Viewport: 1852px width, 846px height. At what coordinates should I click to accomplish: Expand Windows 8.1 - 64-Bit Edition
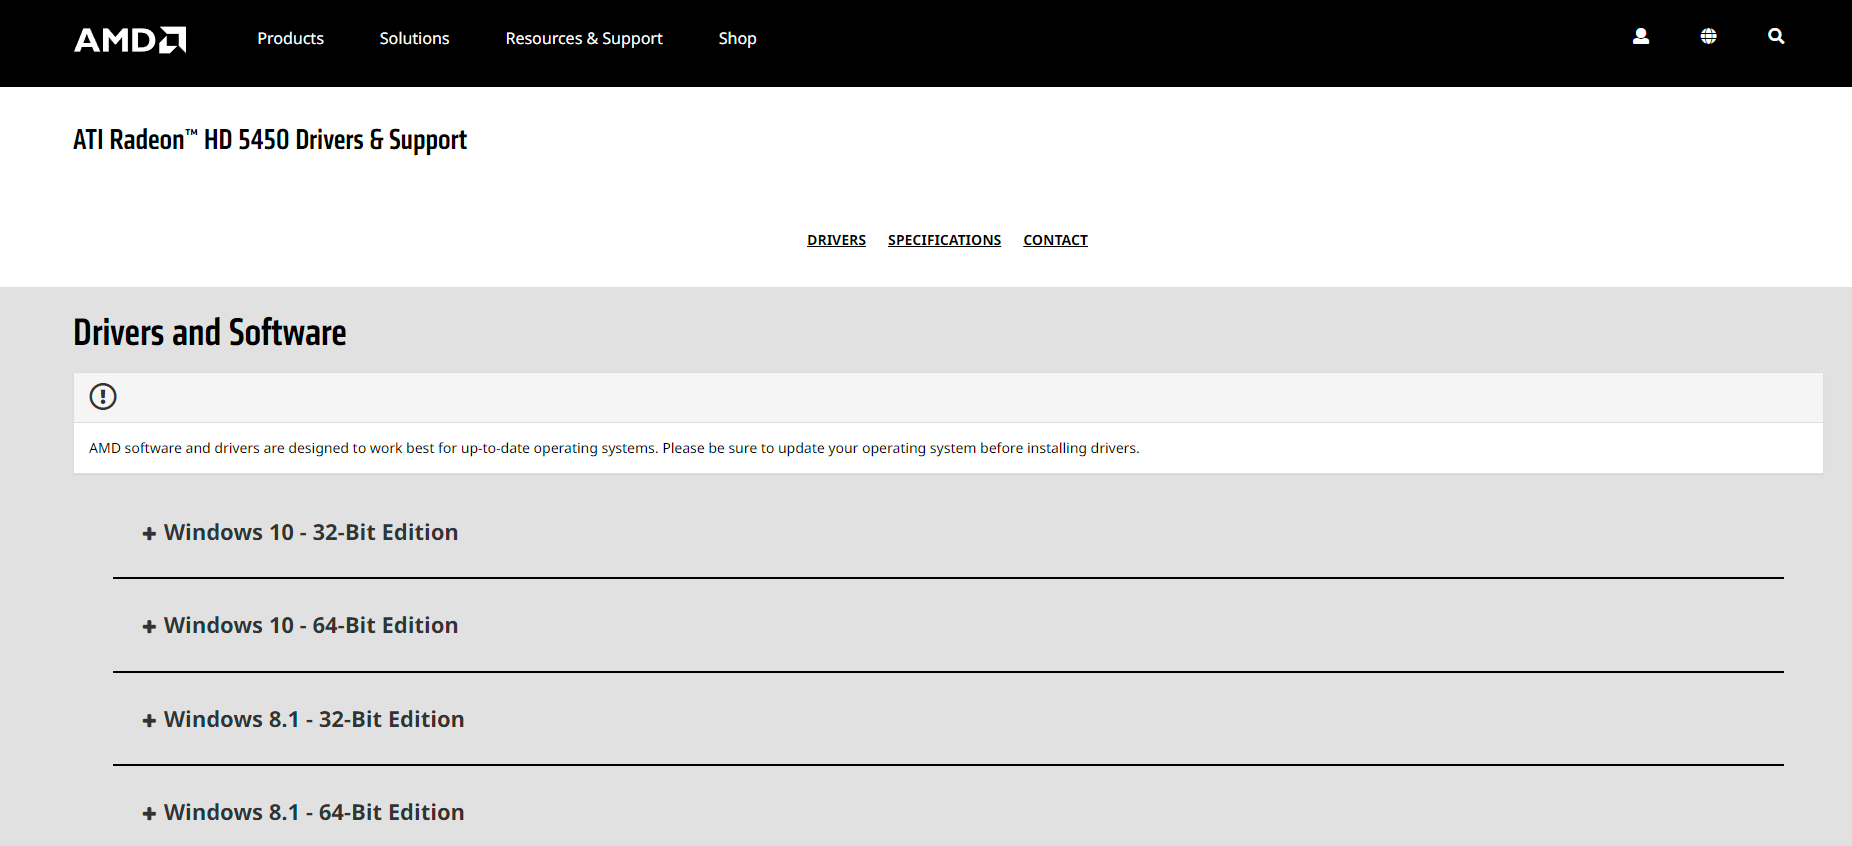point(303,812)
